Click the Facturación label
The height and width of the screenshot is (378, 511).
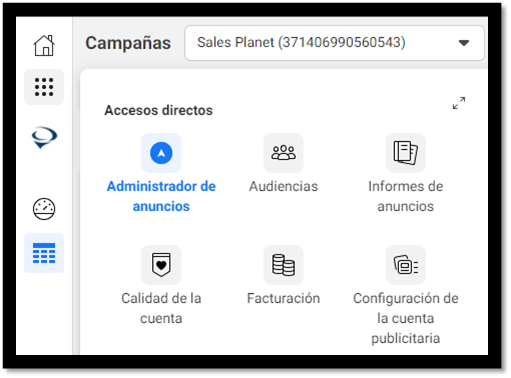pyautogui.click(x=284, y=298)
